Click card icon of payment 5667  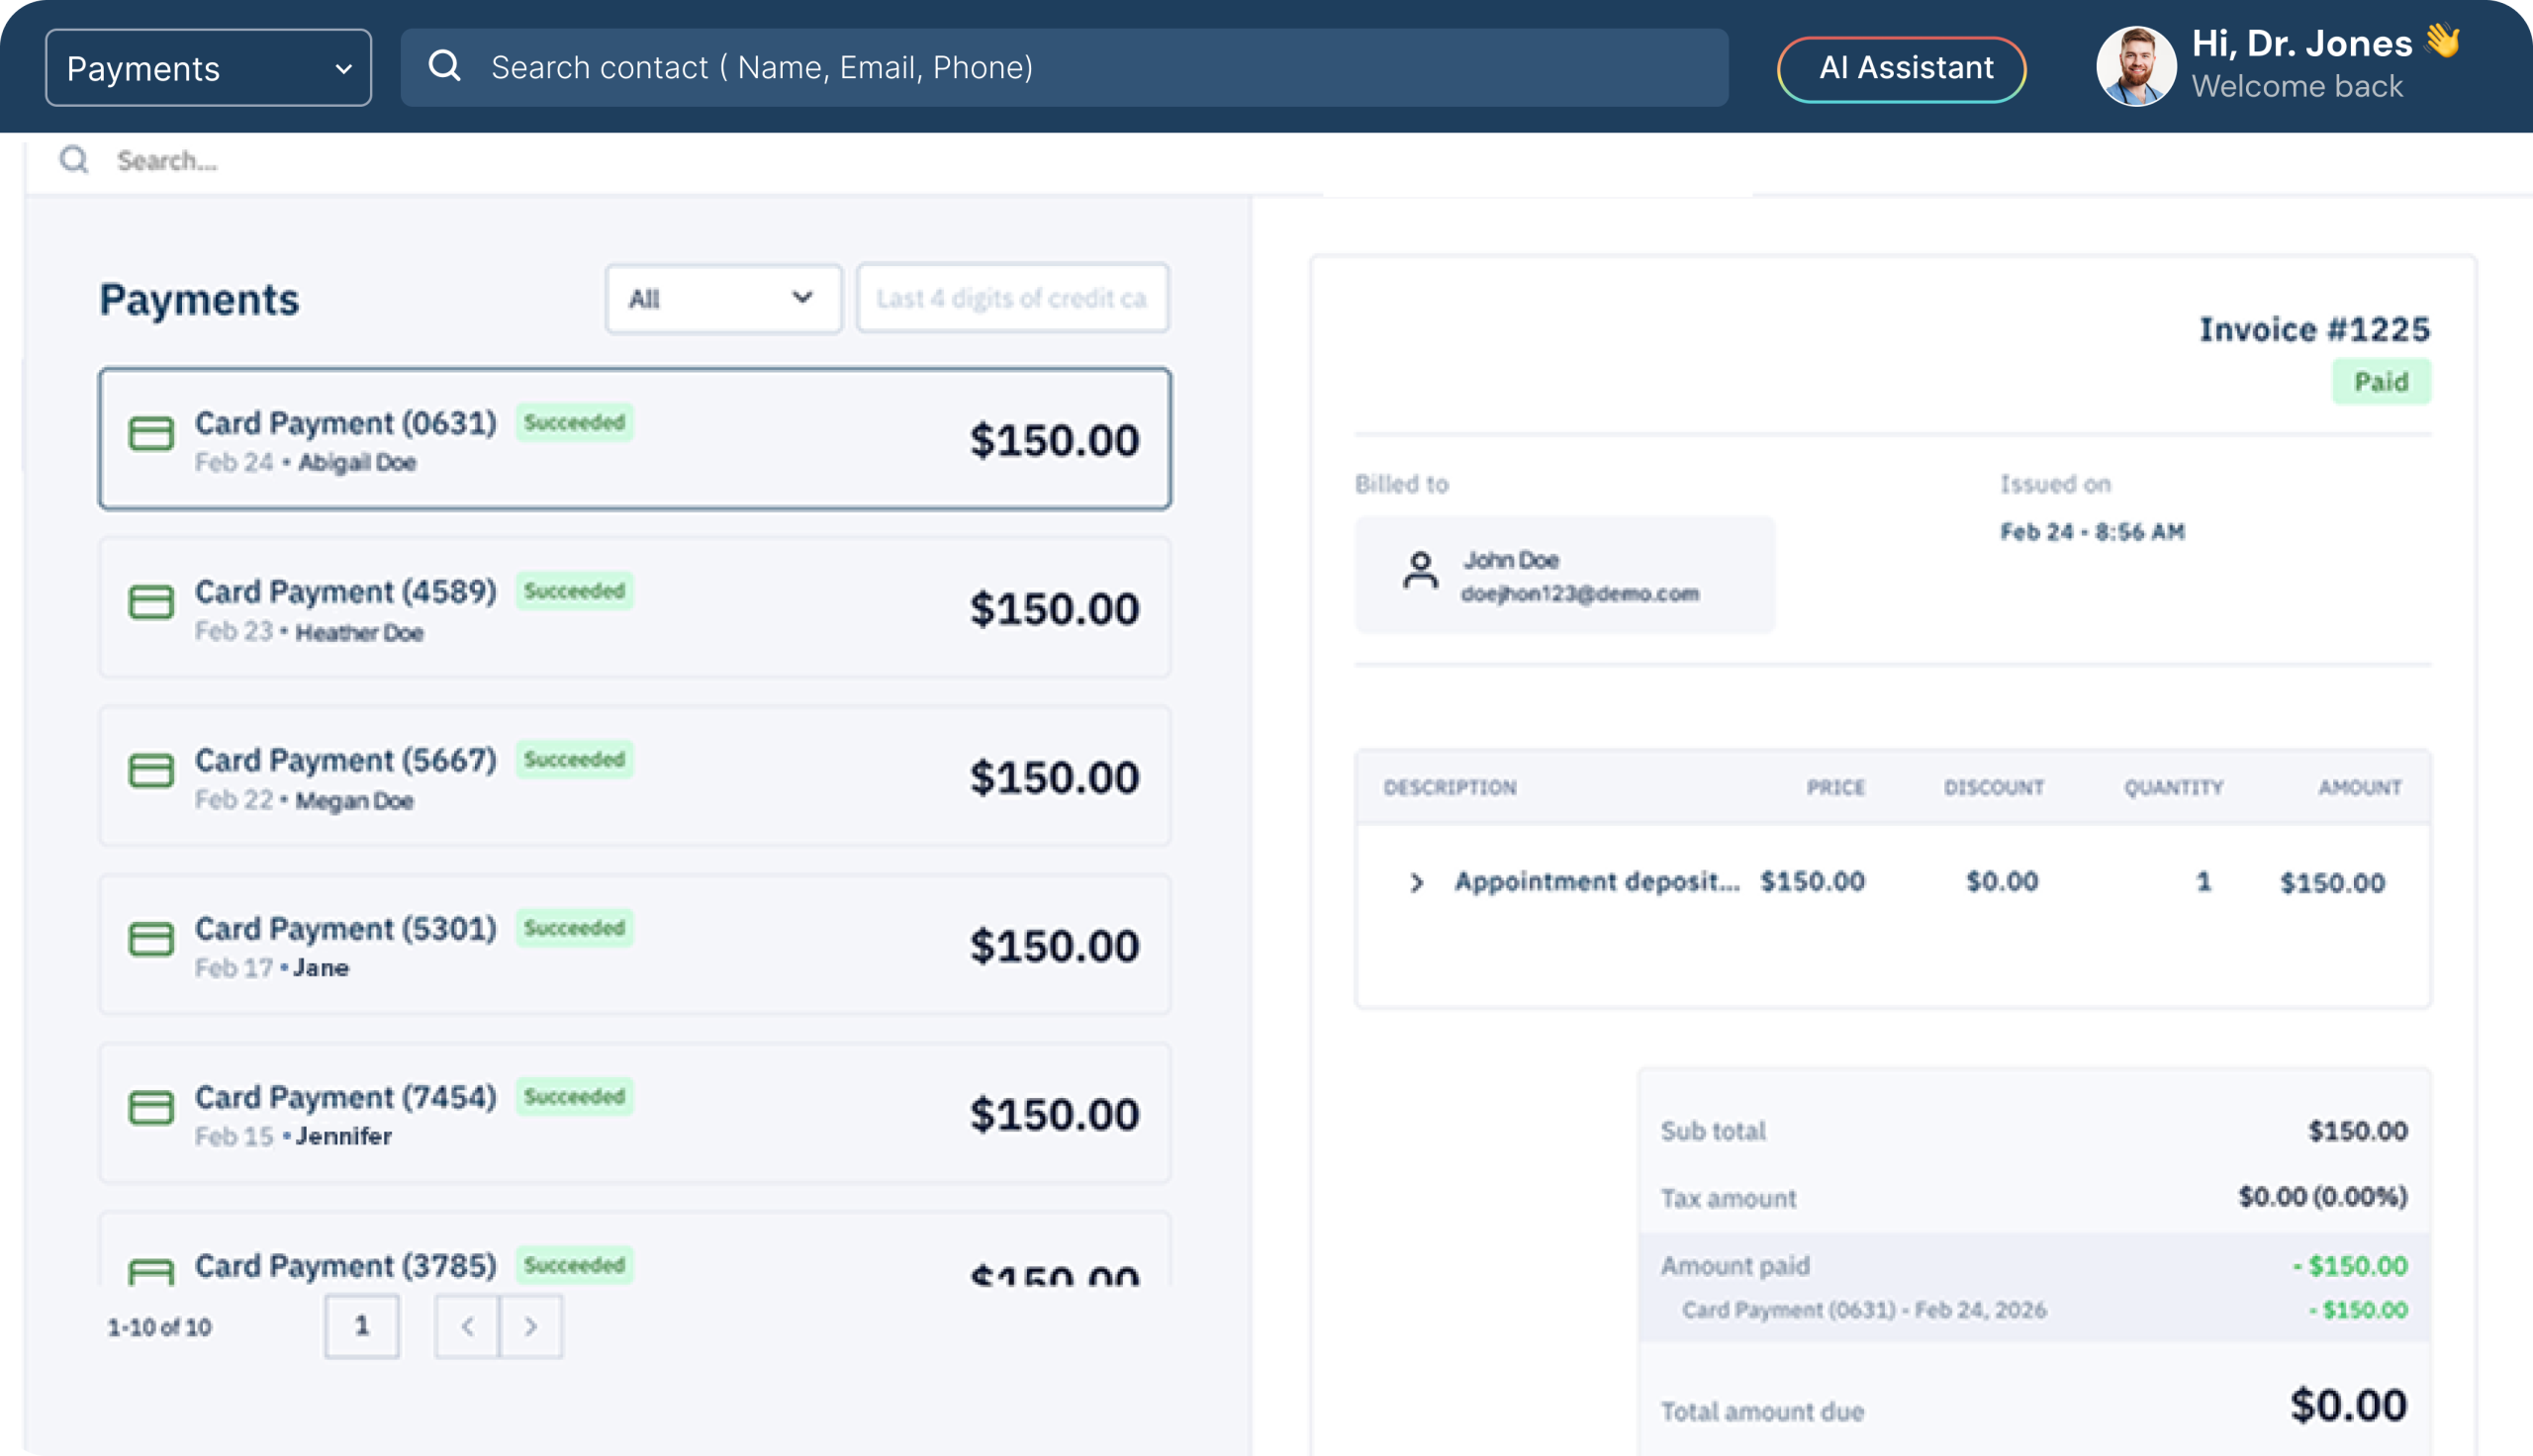(x=151, y=771)
